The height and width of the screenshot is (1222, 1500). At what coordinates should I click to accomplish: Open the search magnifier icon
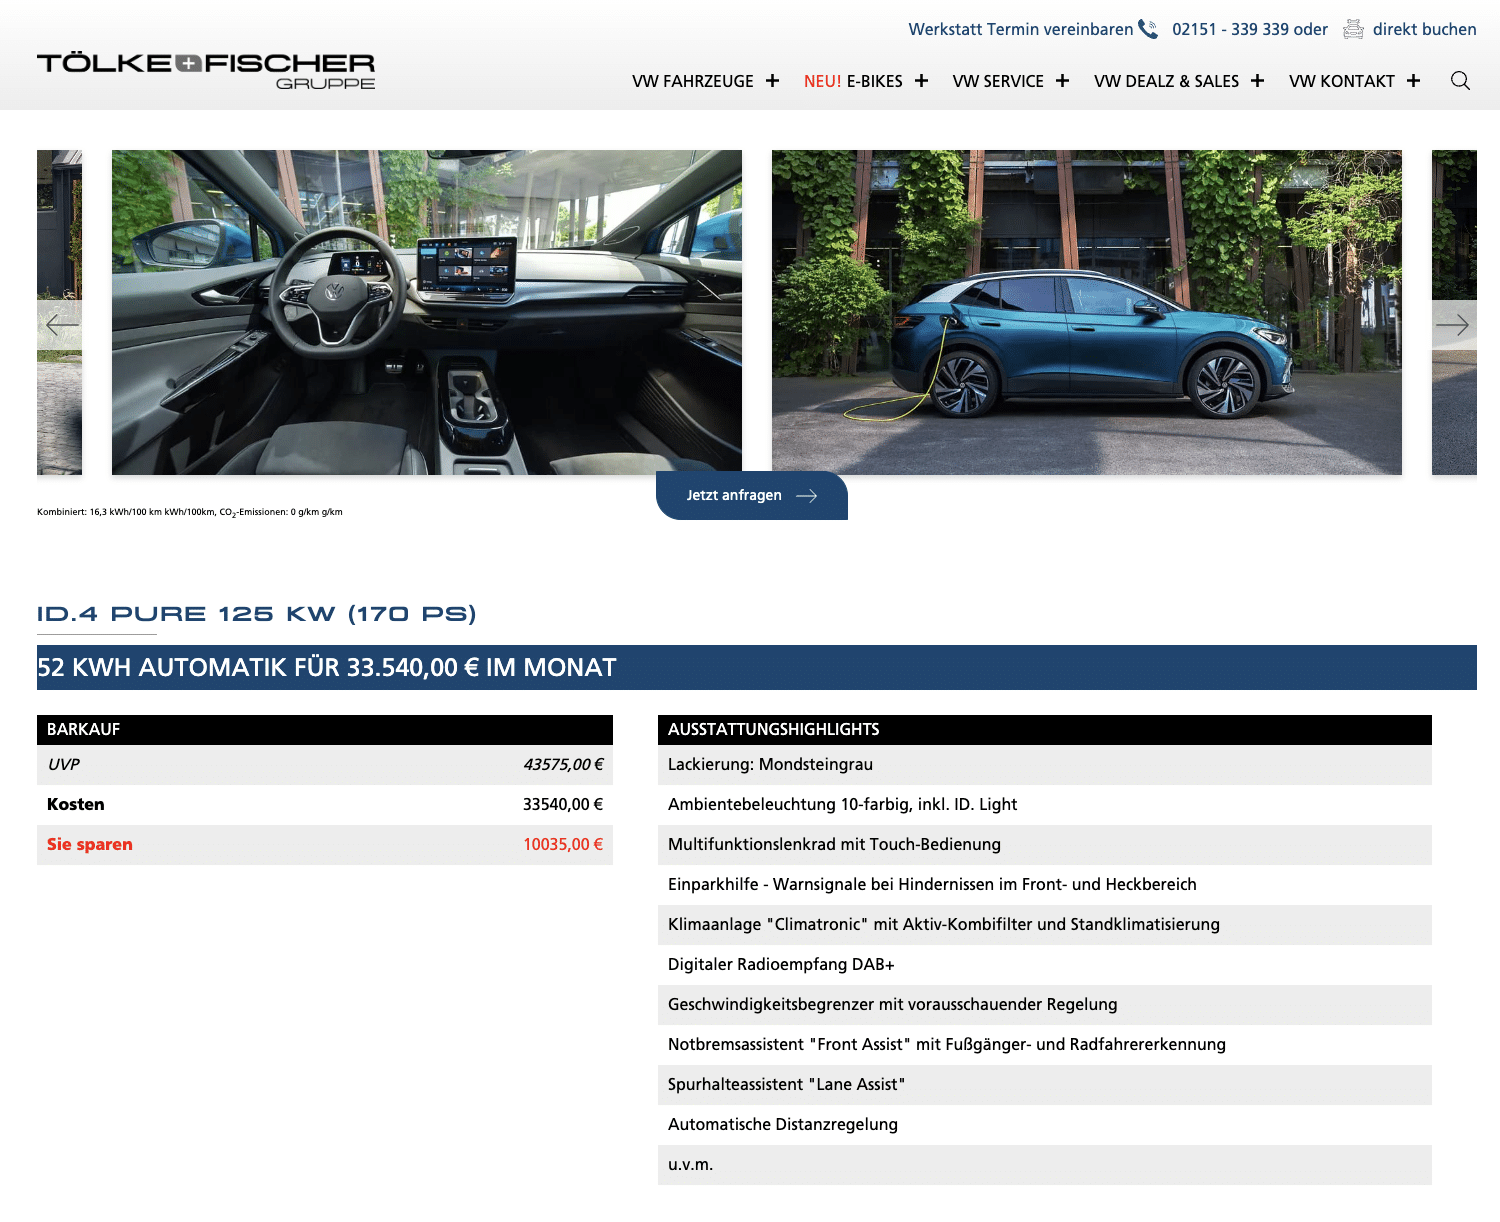pyautogui.click(x=1460, y=81)
